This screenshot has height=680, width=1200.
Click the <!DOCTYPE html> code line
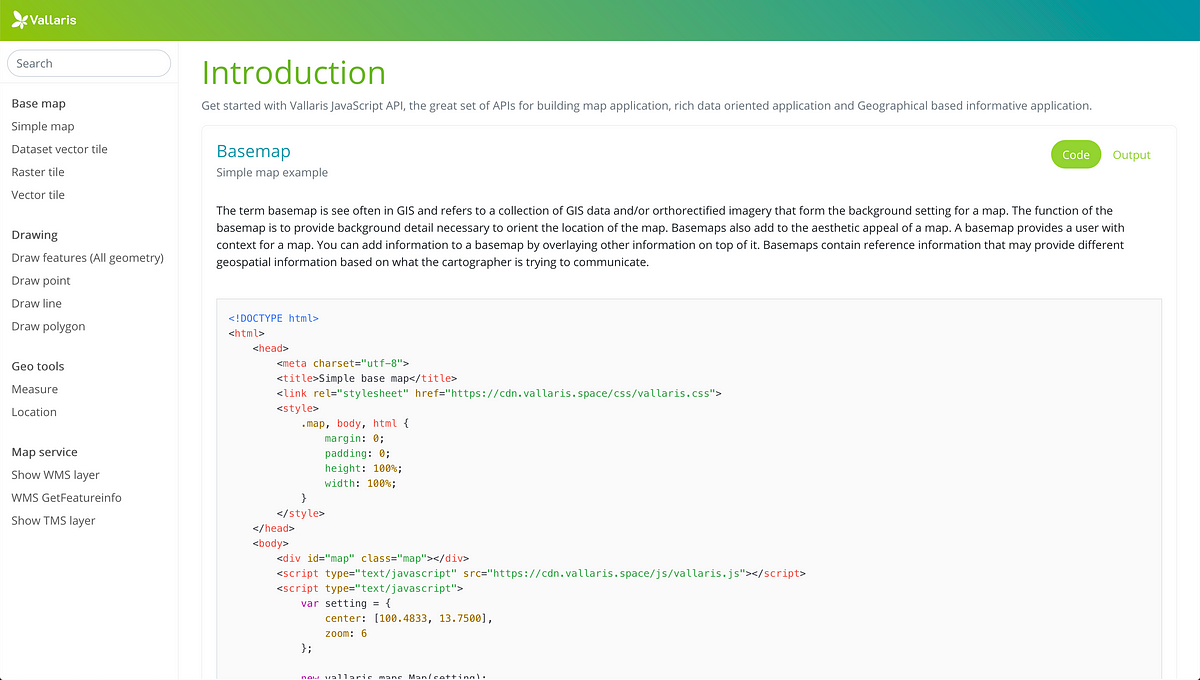click(x=273, y=318)
